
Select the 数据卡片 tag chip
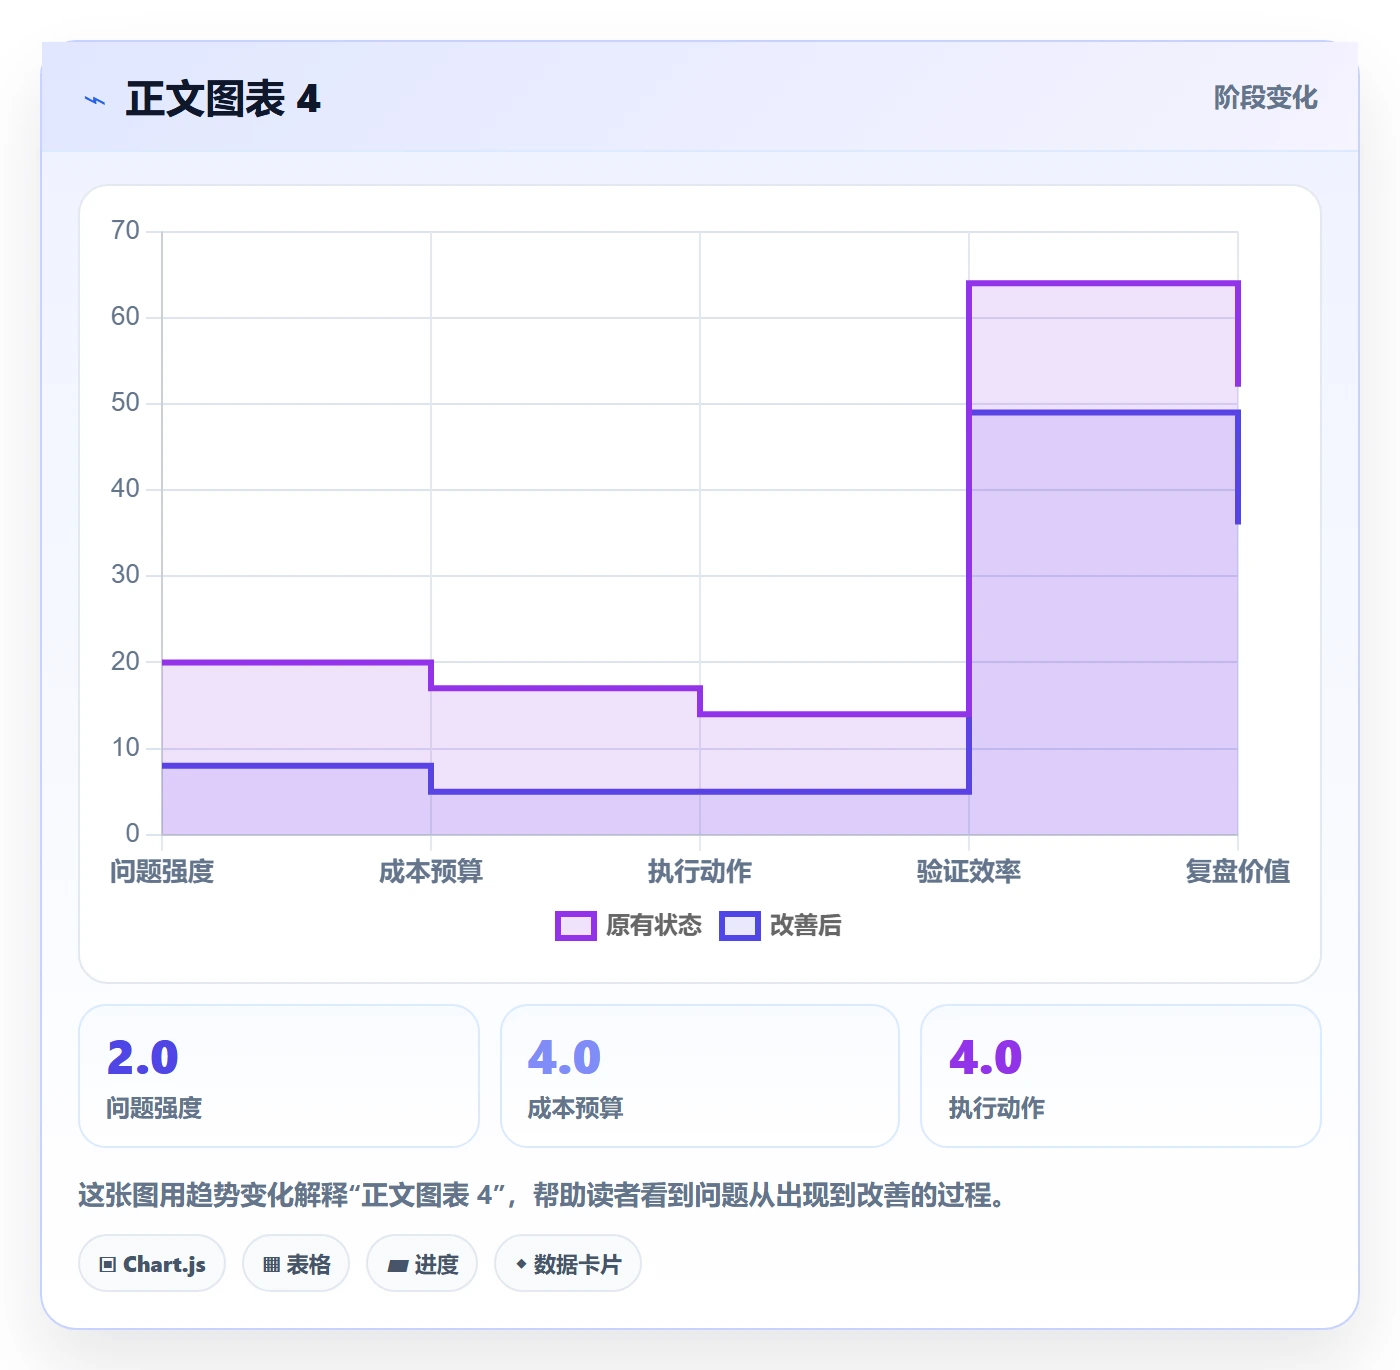(x=568, y=1264)
